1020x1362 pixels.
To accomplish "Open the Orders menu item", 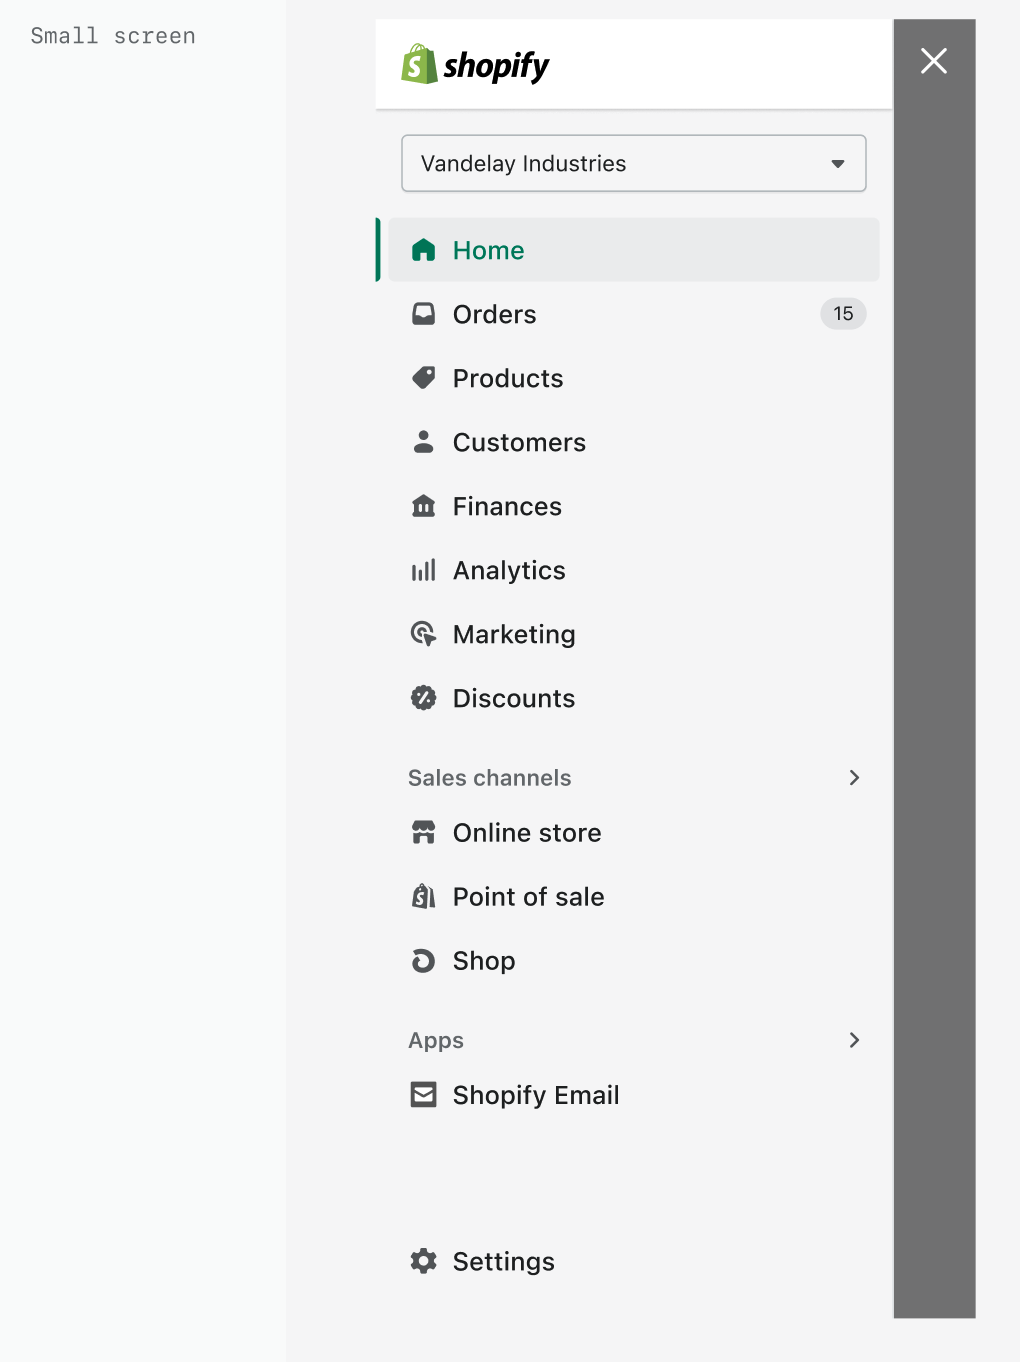I will coord(634,314).
